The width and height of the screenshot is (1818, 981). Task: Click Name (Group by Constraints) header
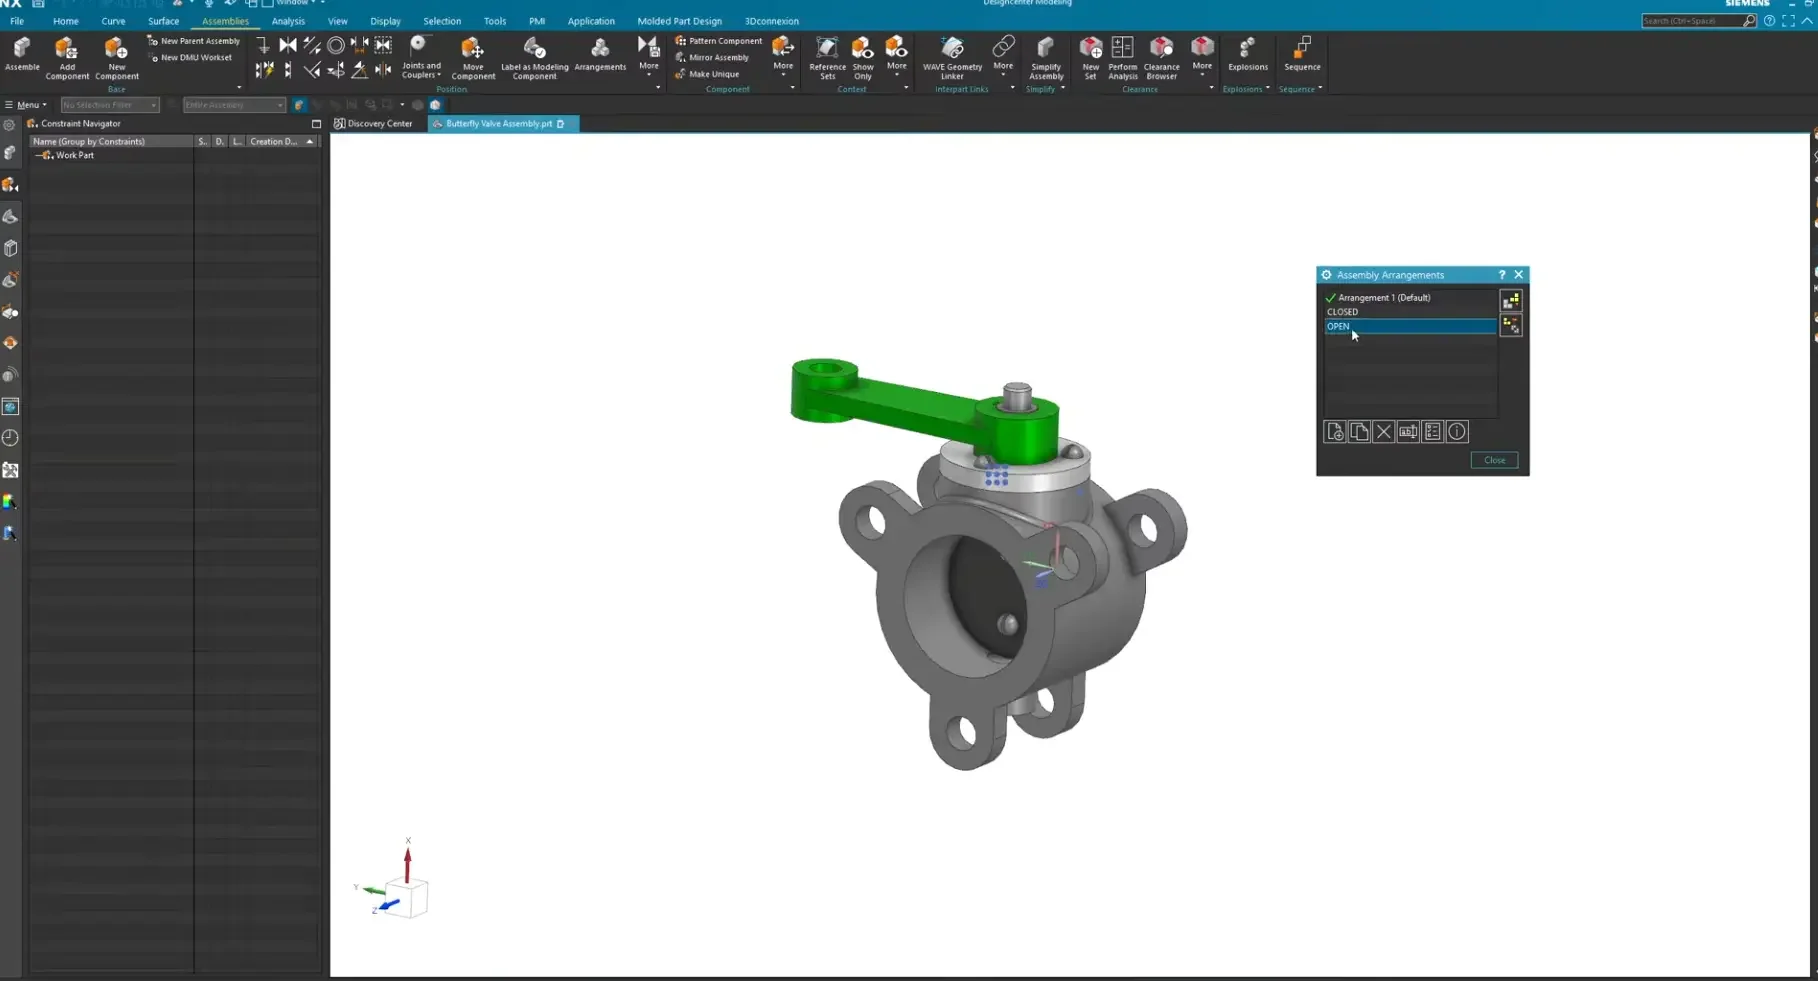click(x=111, y=142)
